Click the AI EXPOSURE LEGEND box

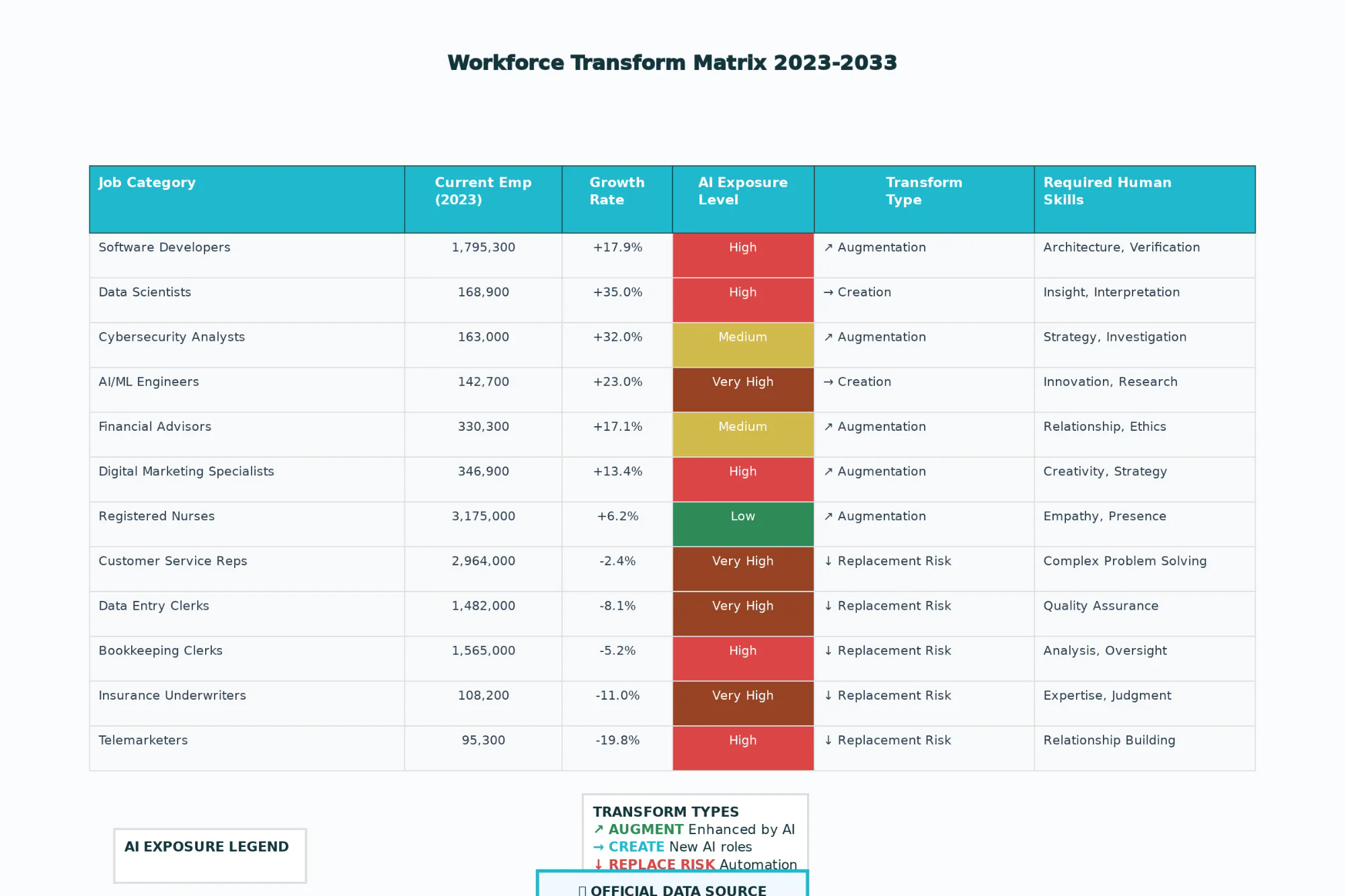point(209,855)
